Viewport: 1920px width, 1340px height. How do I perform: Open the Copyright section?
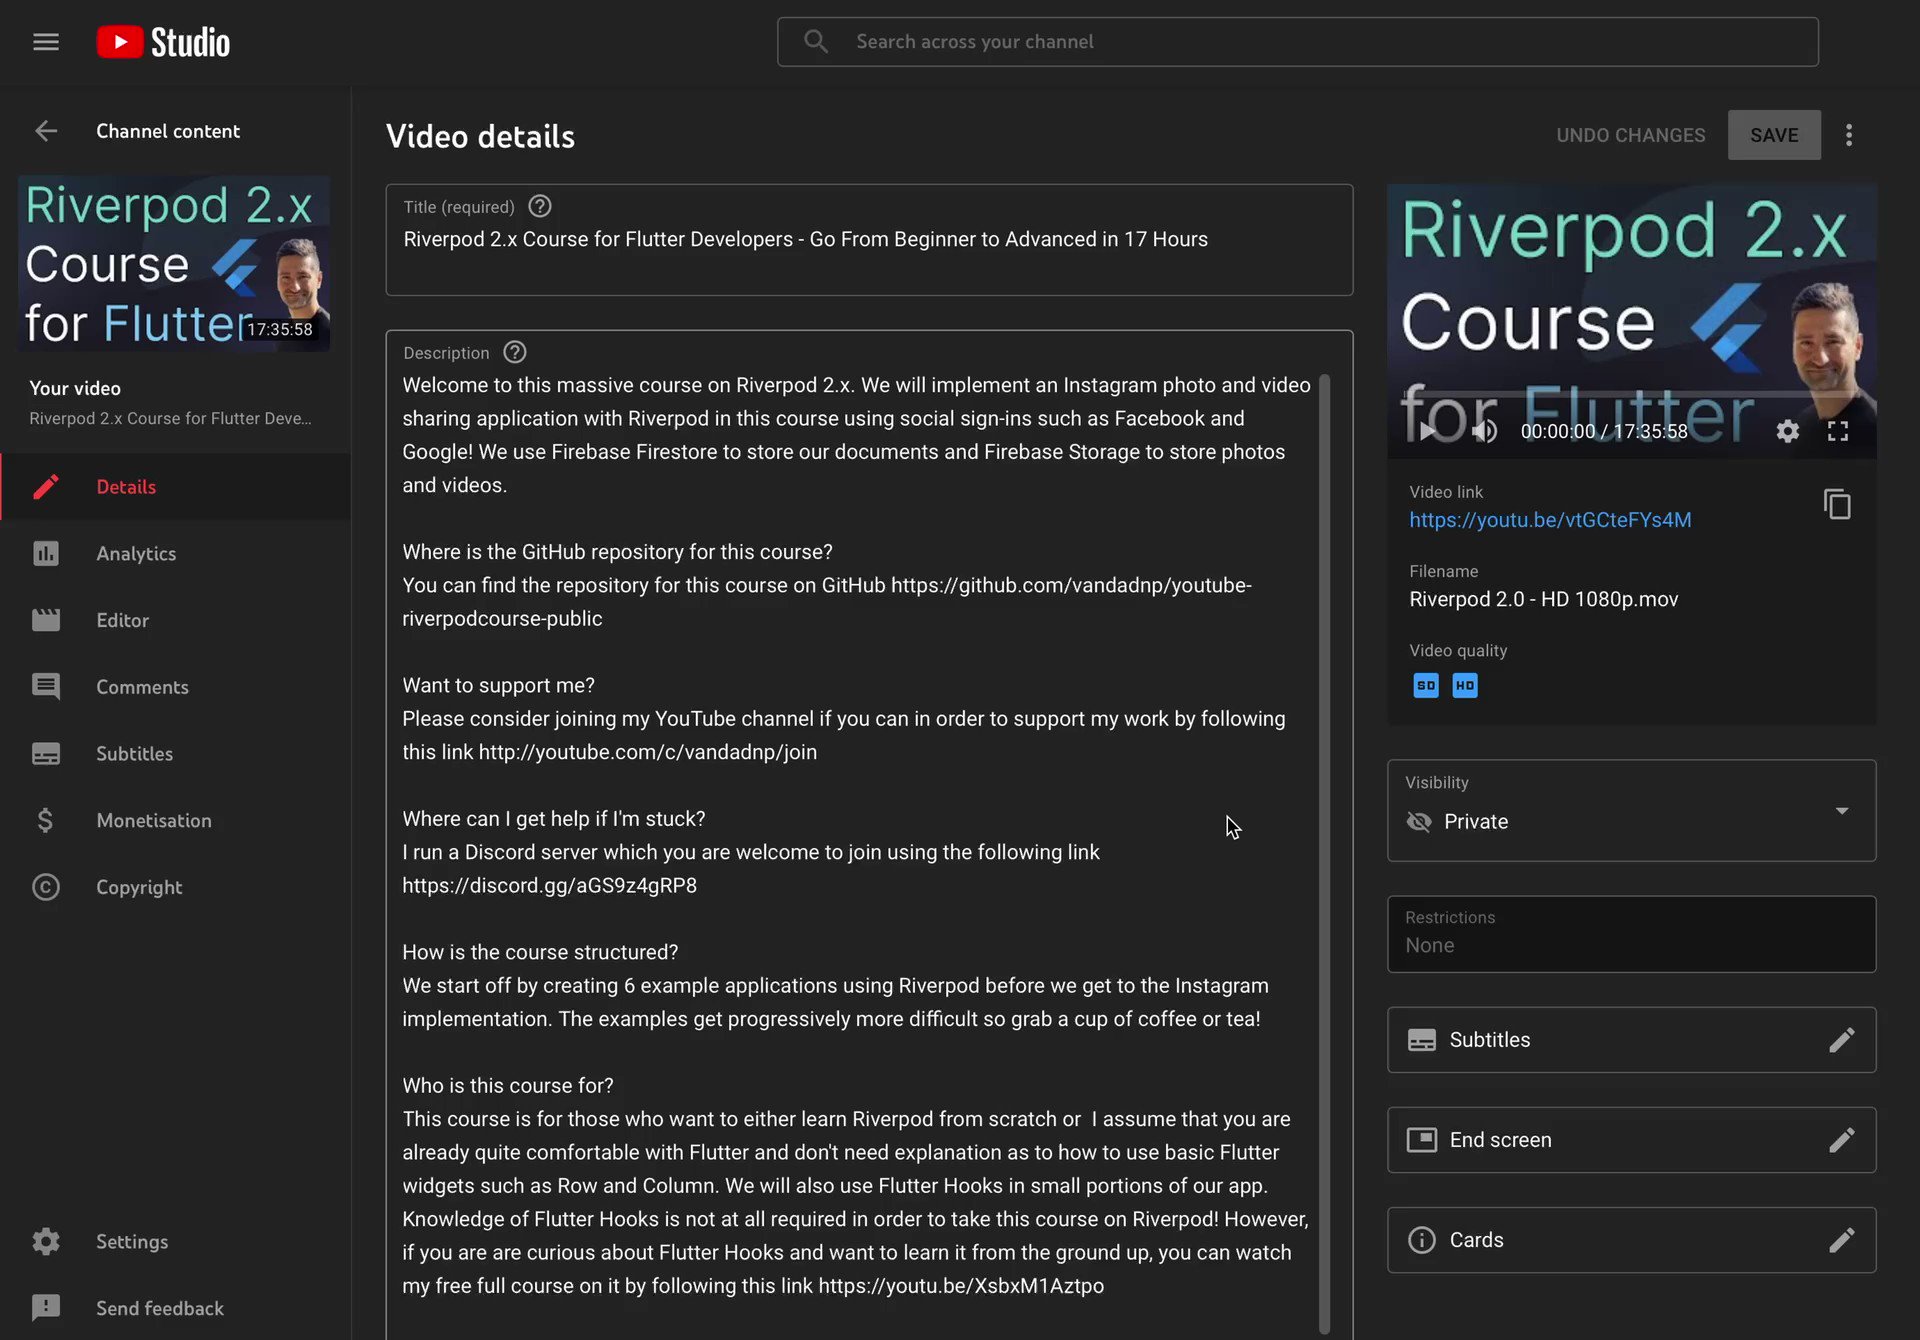click(x=176, y=887)
